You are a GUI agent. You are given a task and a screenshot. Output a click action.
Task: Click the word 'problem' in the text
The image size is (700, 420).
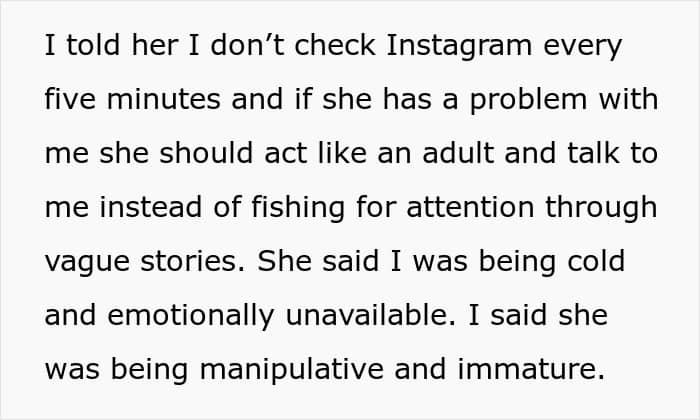528,101
